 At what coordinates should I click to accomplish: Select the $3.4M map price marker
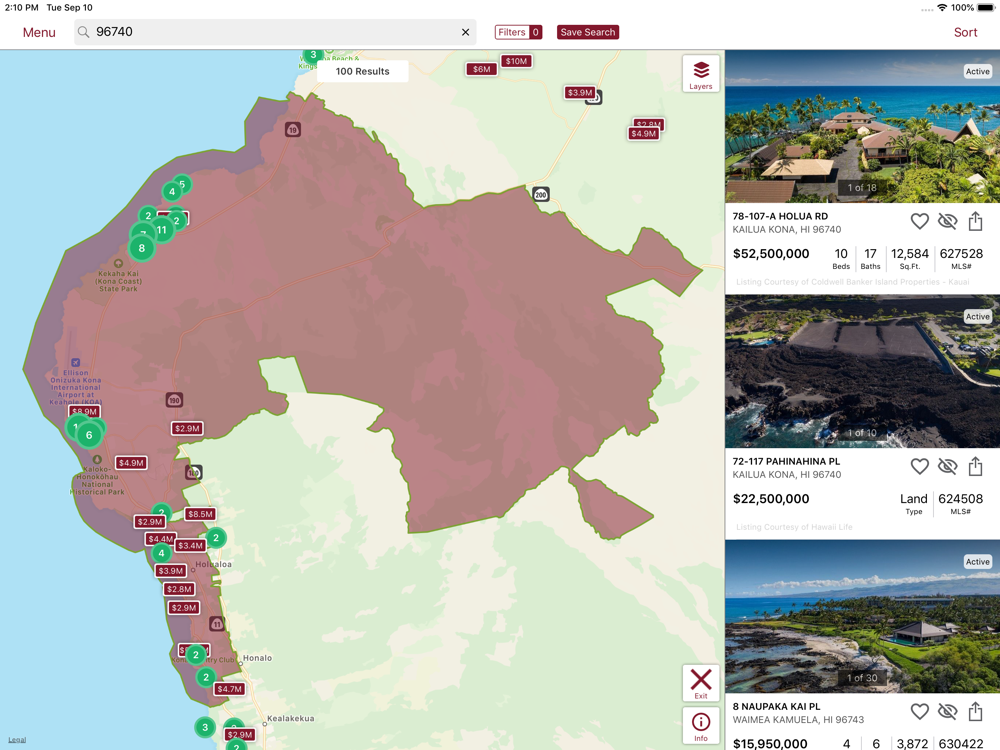190,545
